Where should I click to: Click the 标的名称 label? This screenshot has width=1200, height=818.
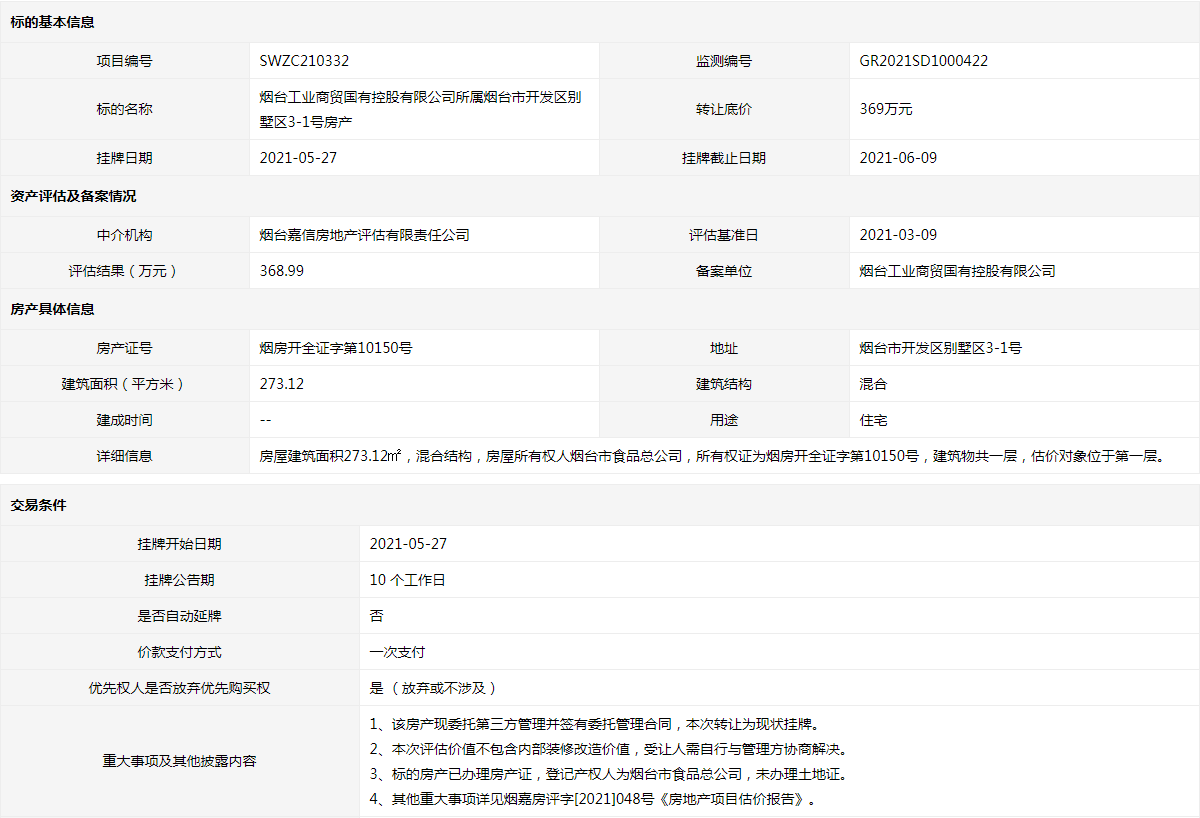(125, 110)
